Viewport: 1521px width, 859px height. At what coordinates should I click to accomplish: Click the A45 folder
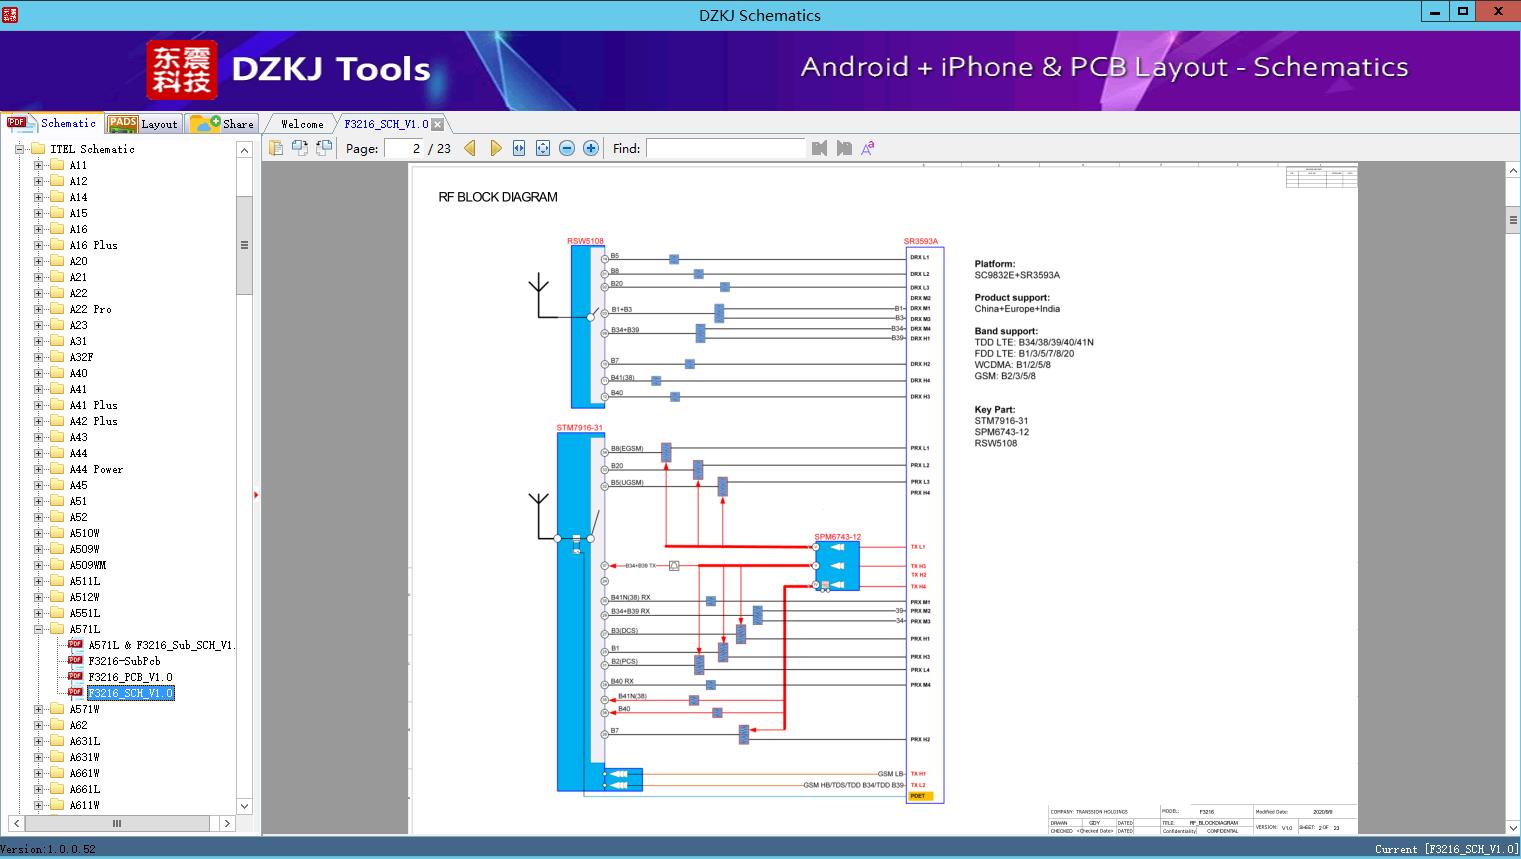pyautogui.click(x=78, y=485)
